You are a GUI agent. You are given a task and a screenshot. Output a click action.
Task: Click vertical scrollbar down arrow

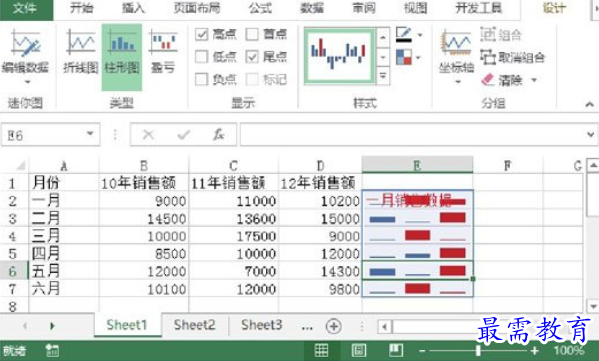pos(593,306)
